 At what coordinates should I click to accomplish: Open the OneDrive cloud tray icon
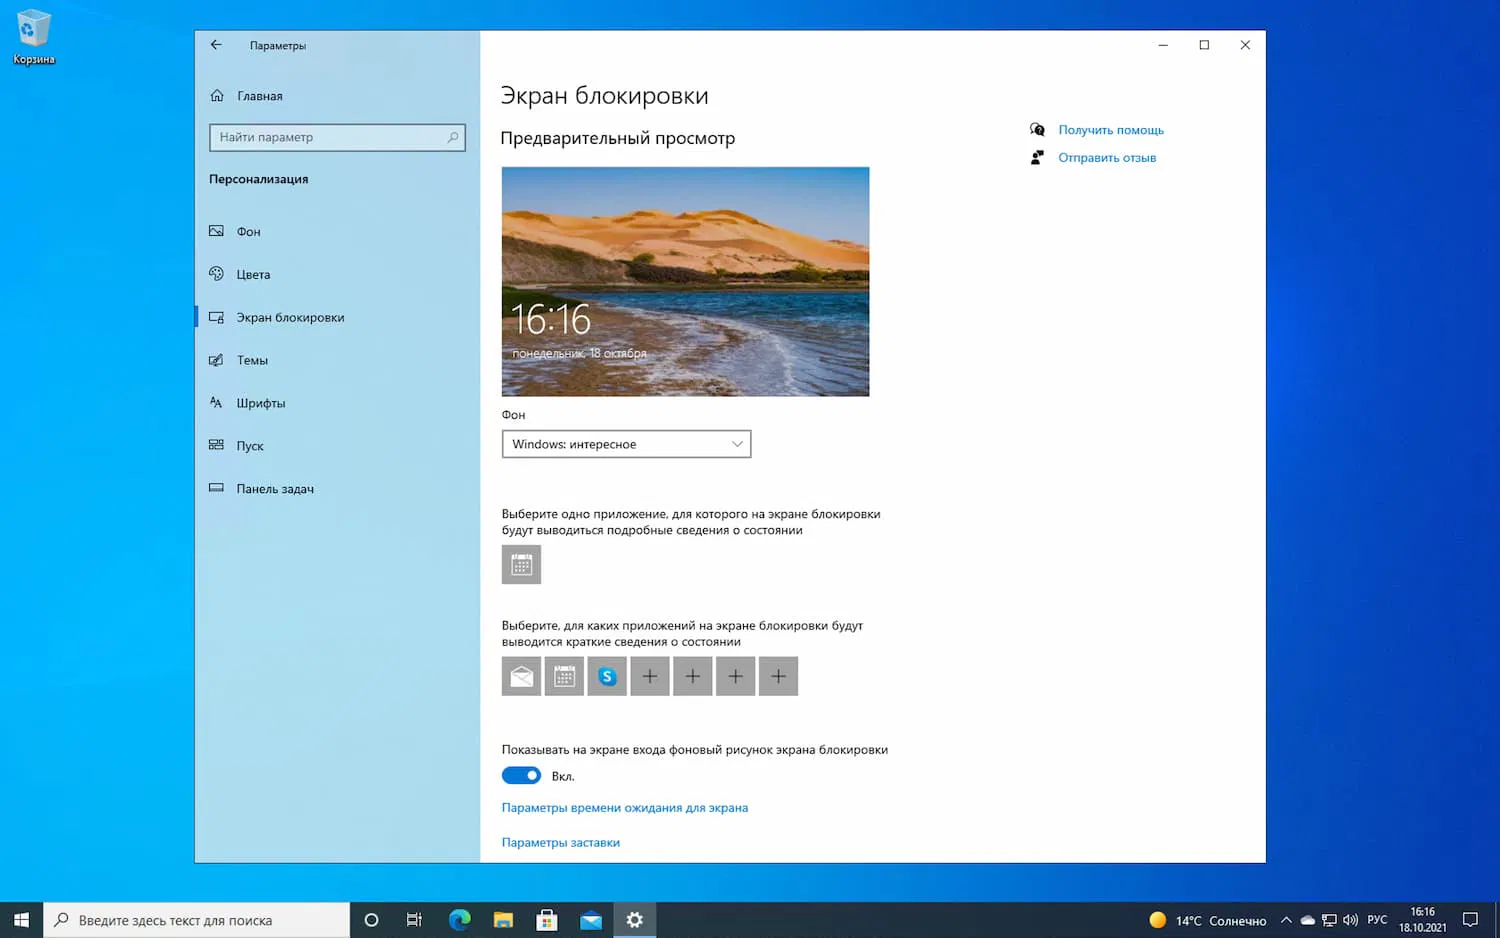[x=1307, y=920]
